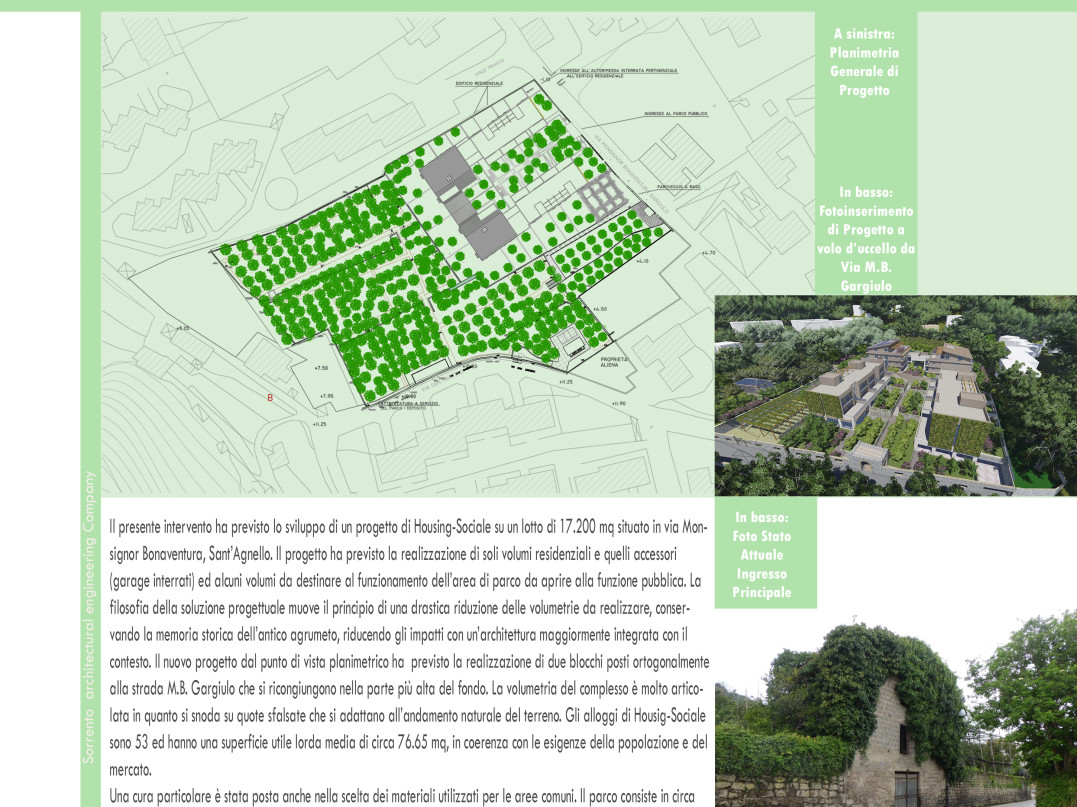Click the red letter B marker on the plan
The height and width of the screenshot is (807, 1077).
(x=270, y=398)
